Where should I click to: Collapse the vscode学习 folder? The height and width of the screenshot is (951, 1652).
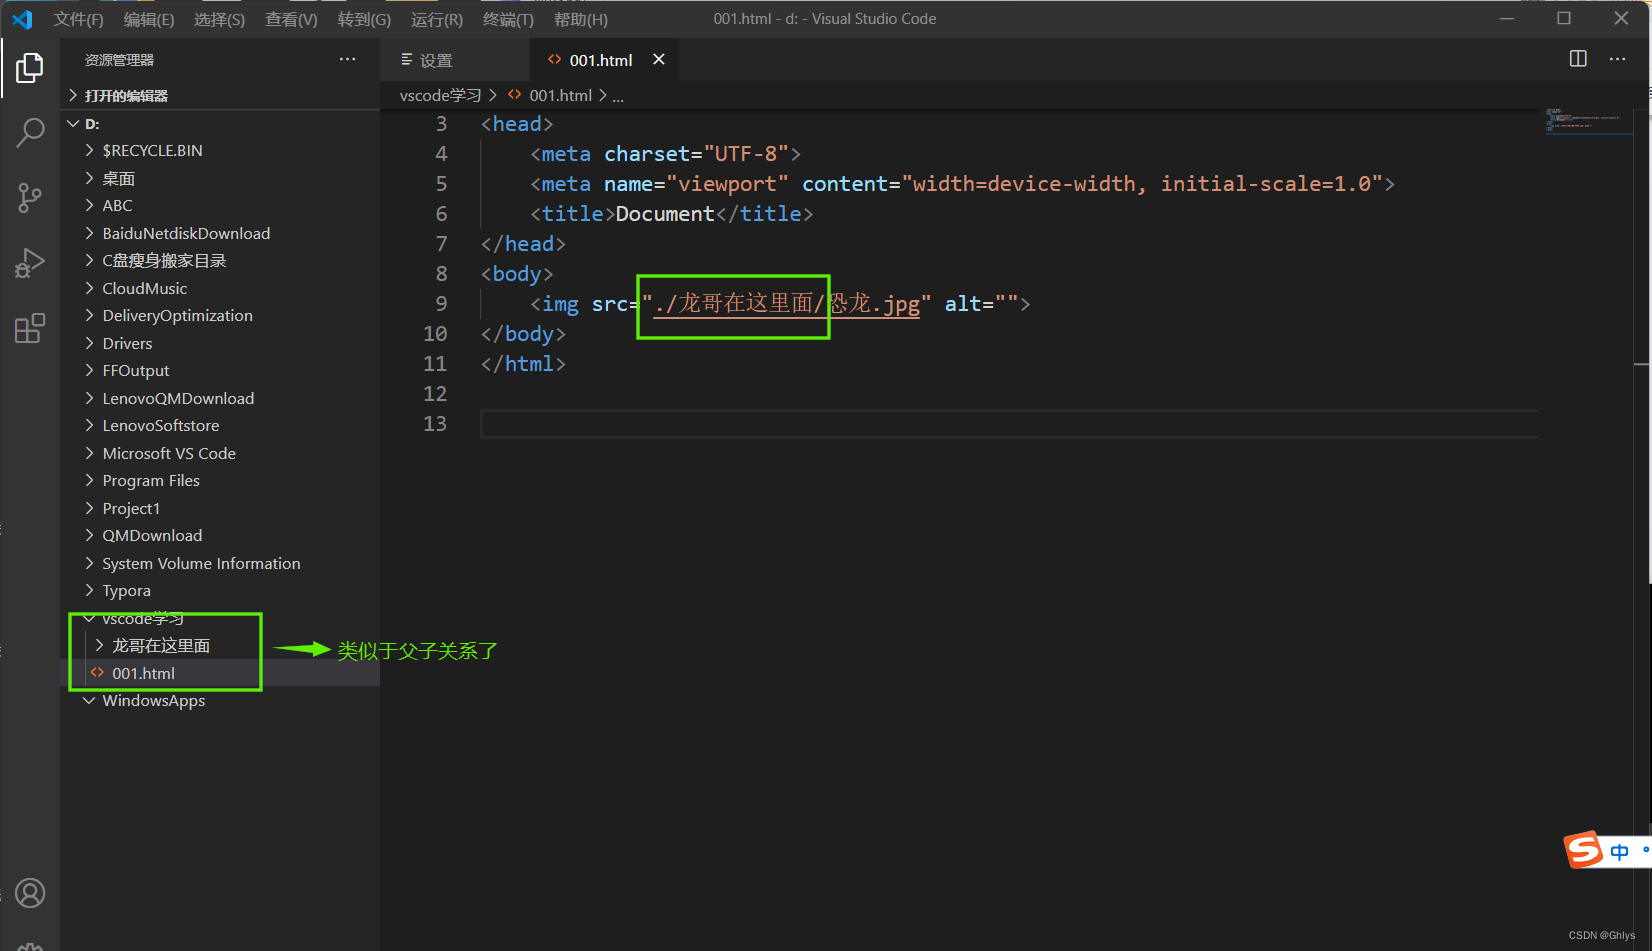pos(220,618)
